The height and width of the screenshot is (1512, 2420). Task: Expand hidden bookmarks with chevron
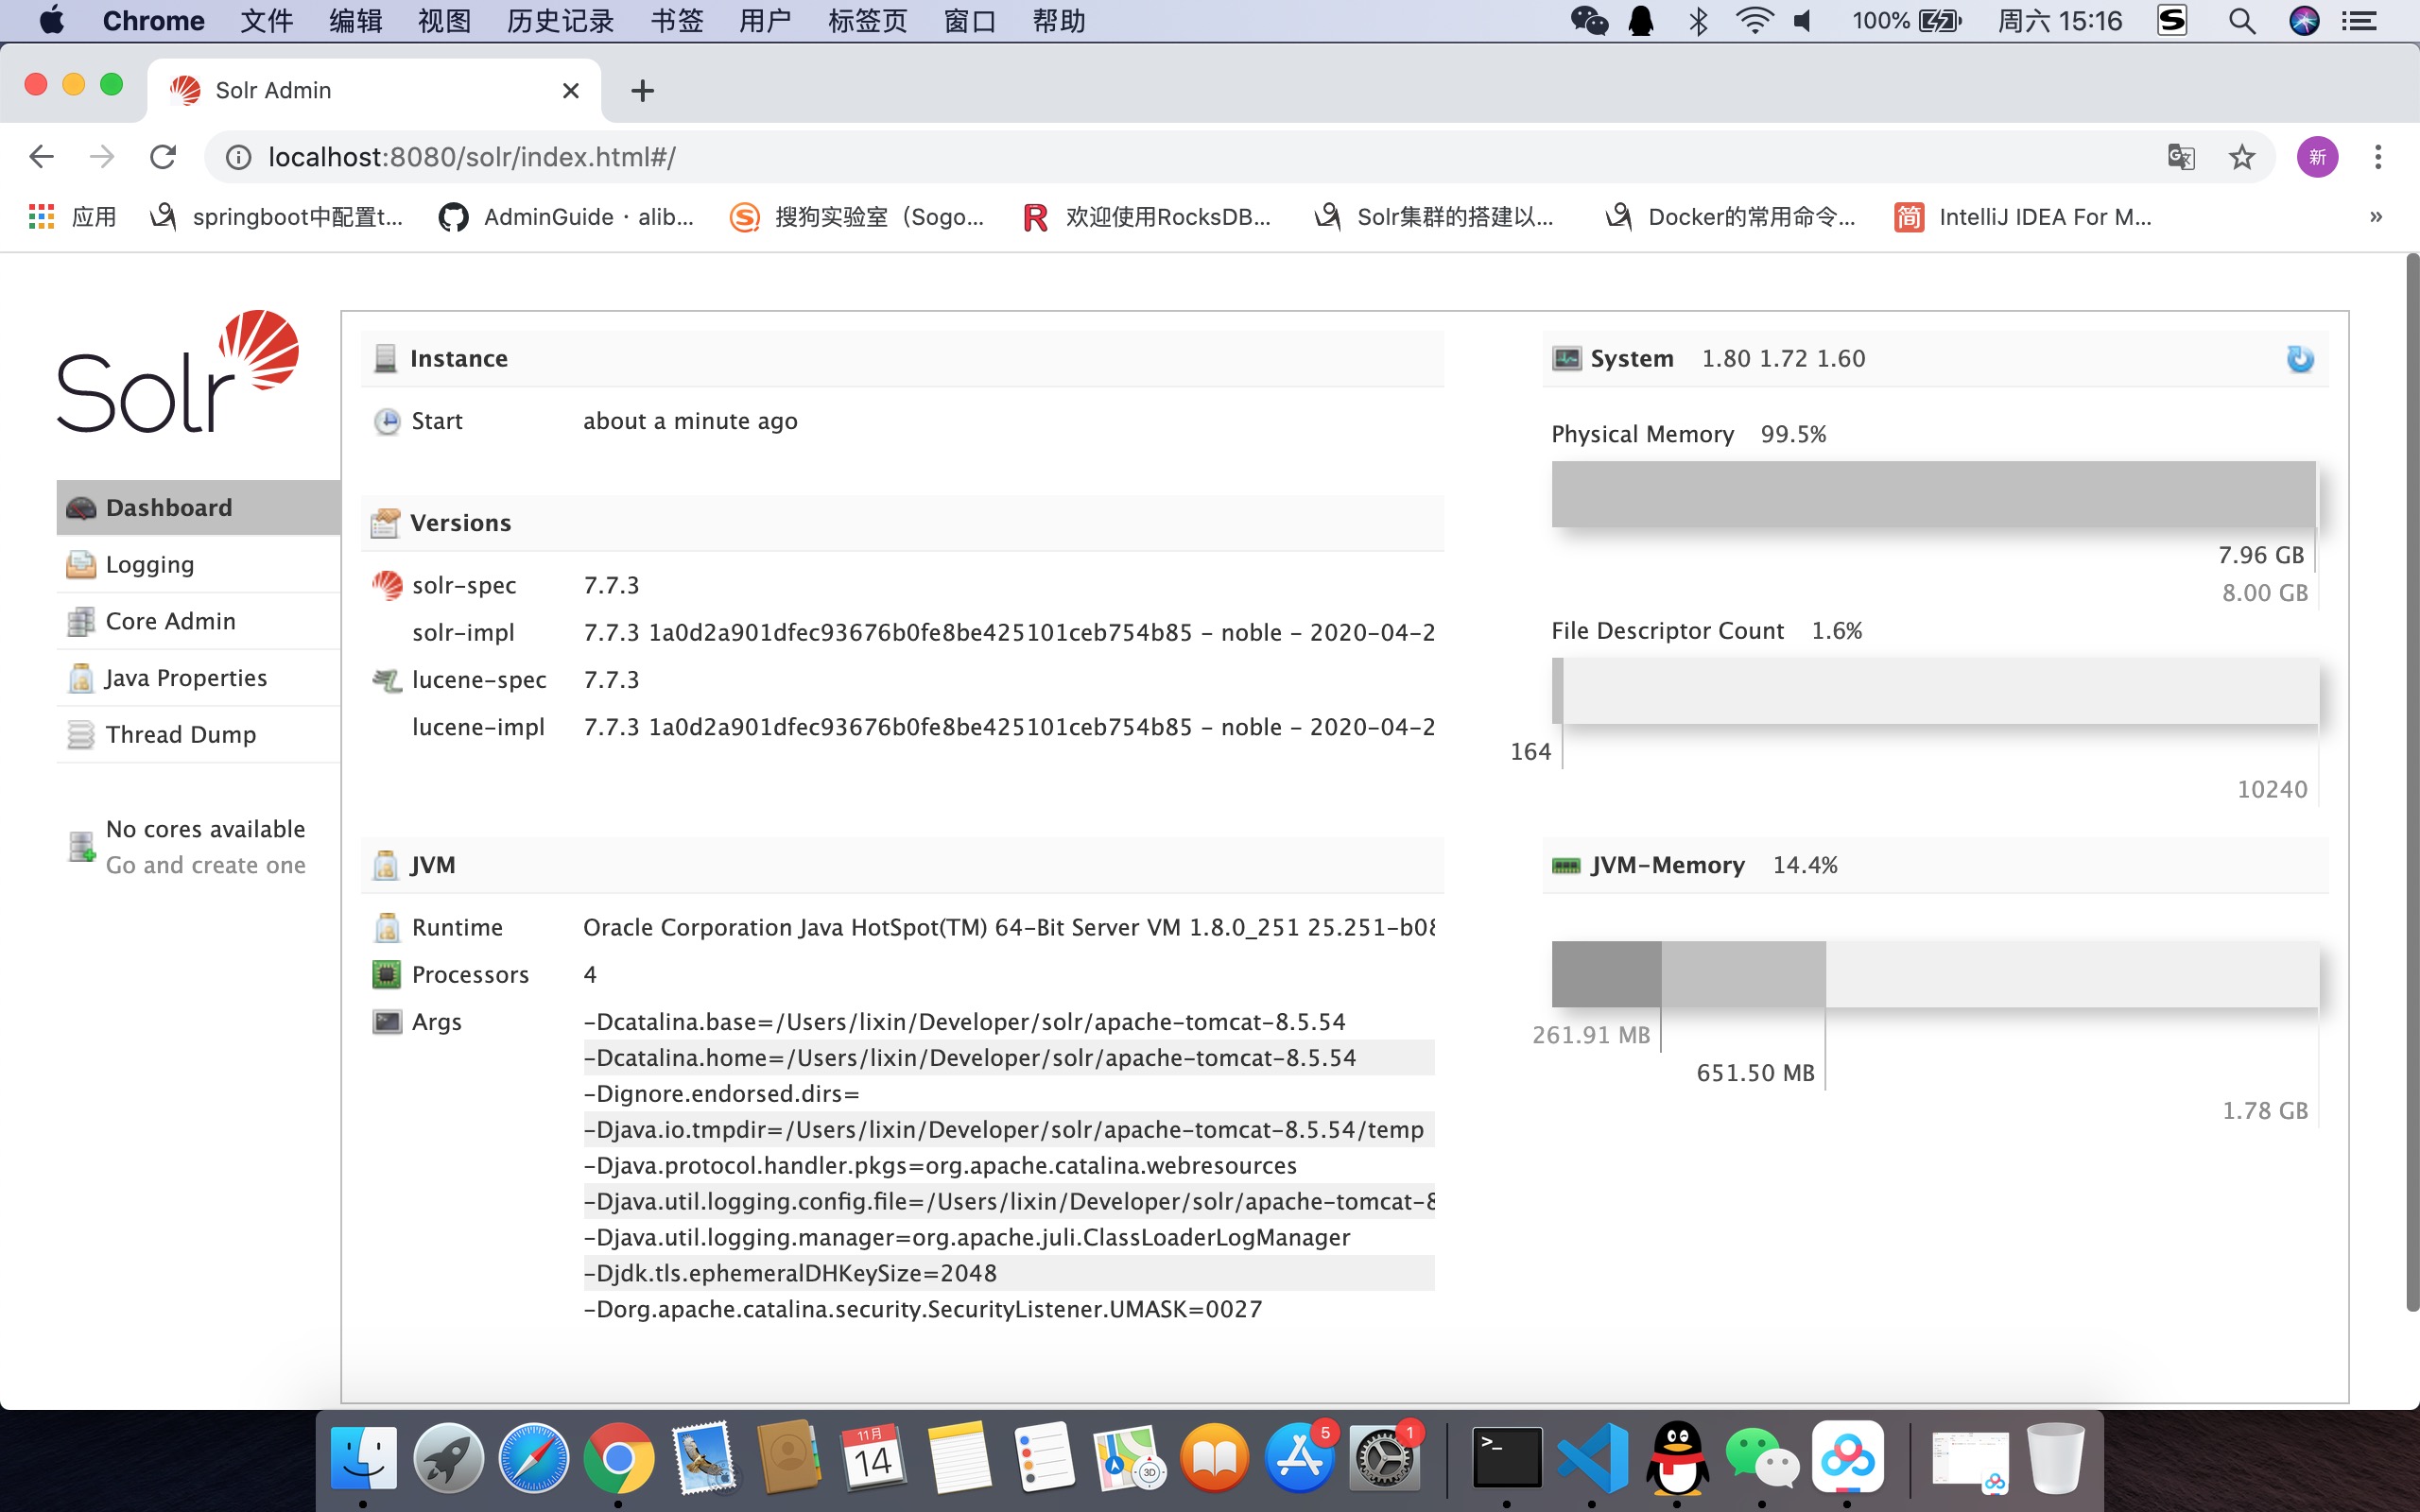pyautogui.click(x=2376, y=217)
